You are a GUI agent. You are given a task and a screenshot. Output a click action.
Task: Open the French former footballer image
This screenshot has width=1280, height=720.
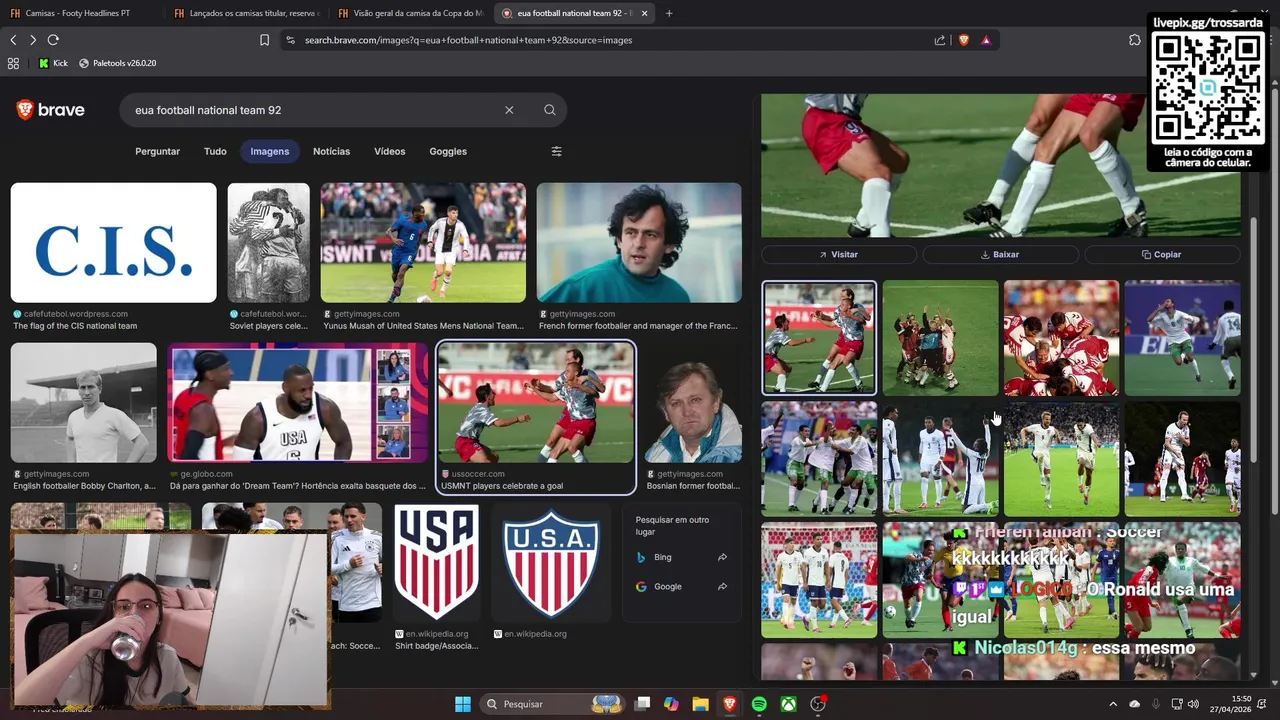639,242
